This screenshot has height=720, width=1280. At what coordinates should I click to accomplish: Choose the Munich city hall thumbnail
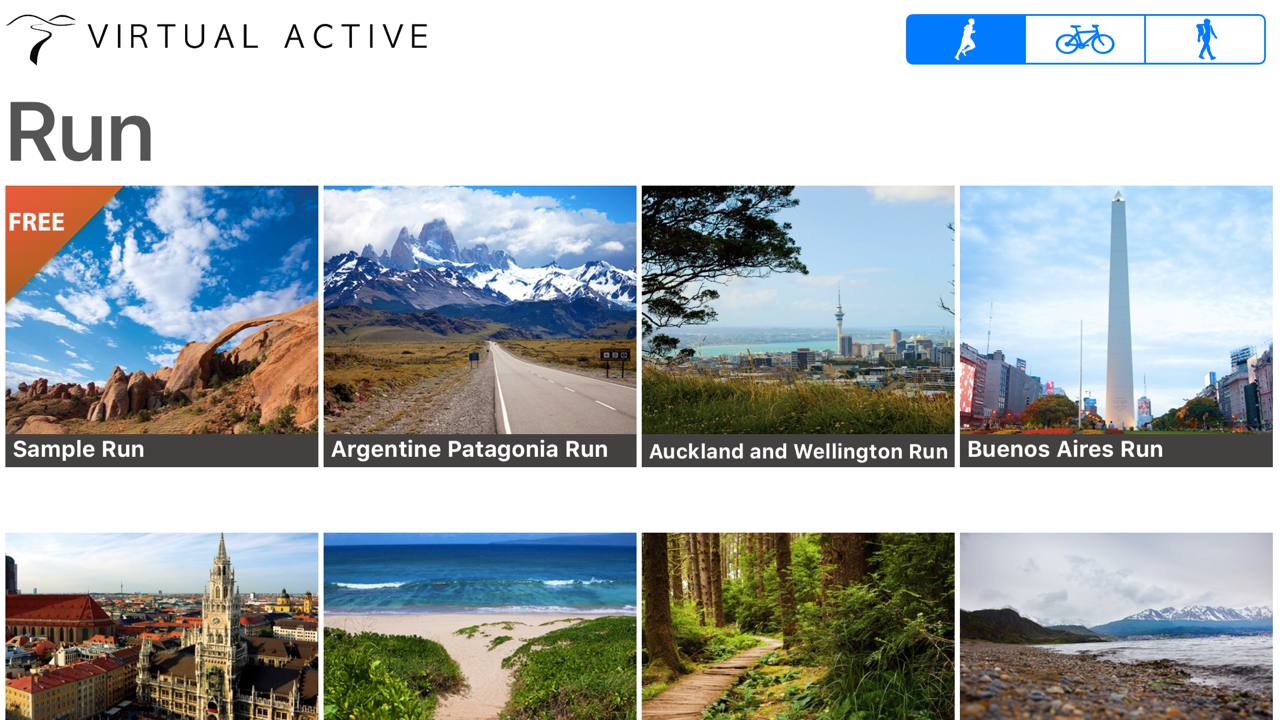pos(162,626)
